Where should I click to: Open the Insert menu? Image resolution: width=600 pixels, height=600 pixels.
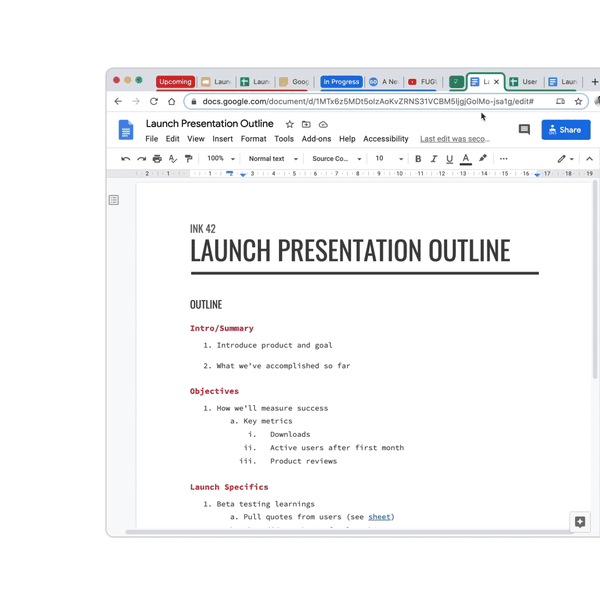click(x=222, y=139)
